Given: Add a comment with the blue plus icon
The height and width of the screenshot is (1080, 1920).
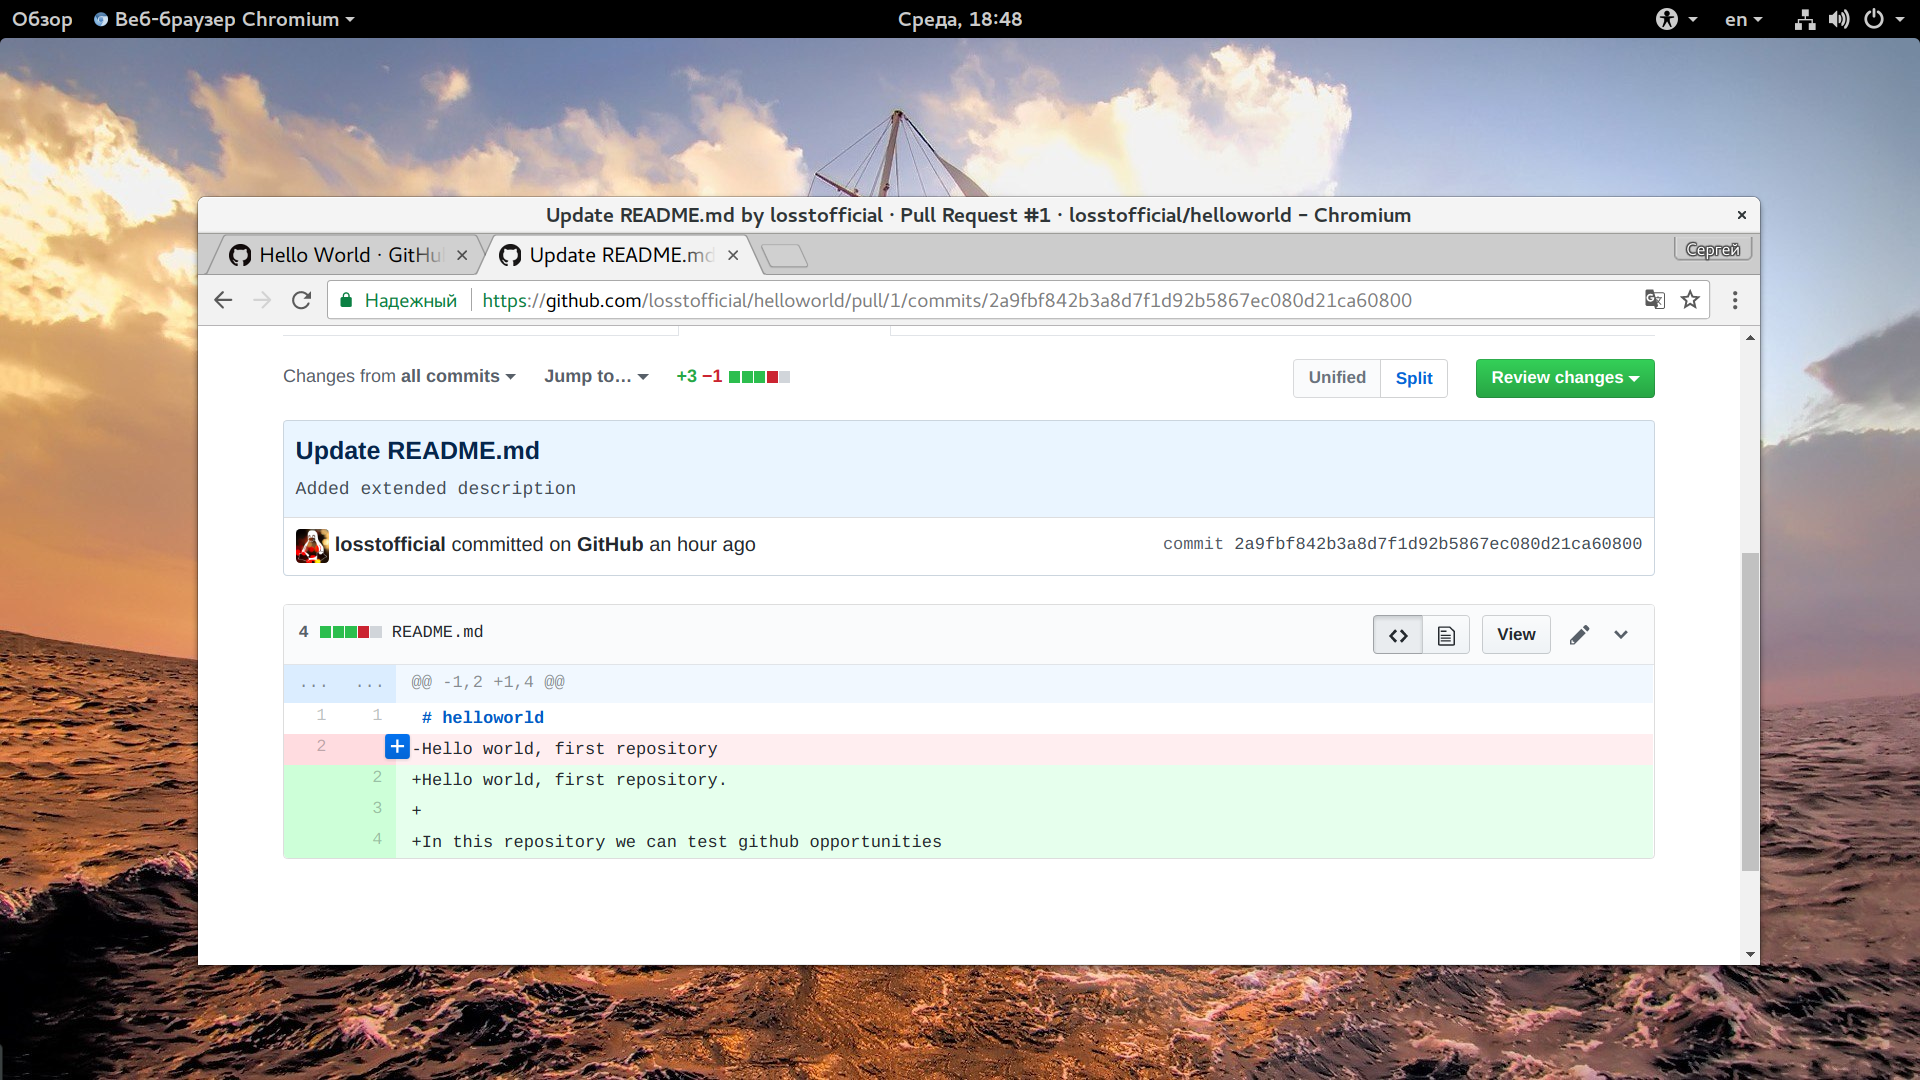Looking at the screenshot, I should point(397,747).
